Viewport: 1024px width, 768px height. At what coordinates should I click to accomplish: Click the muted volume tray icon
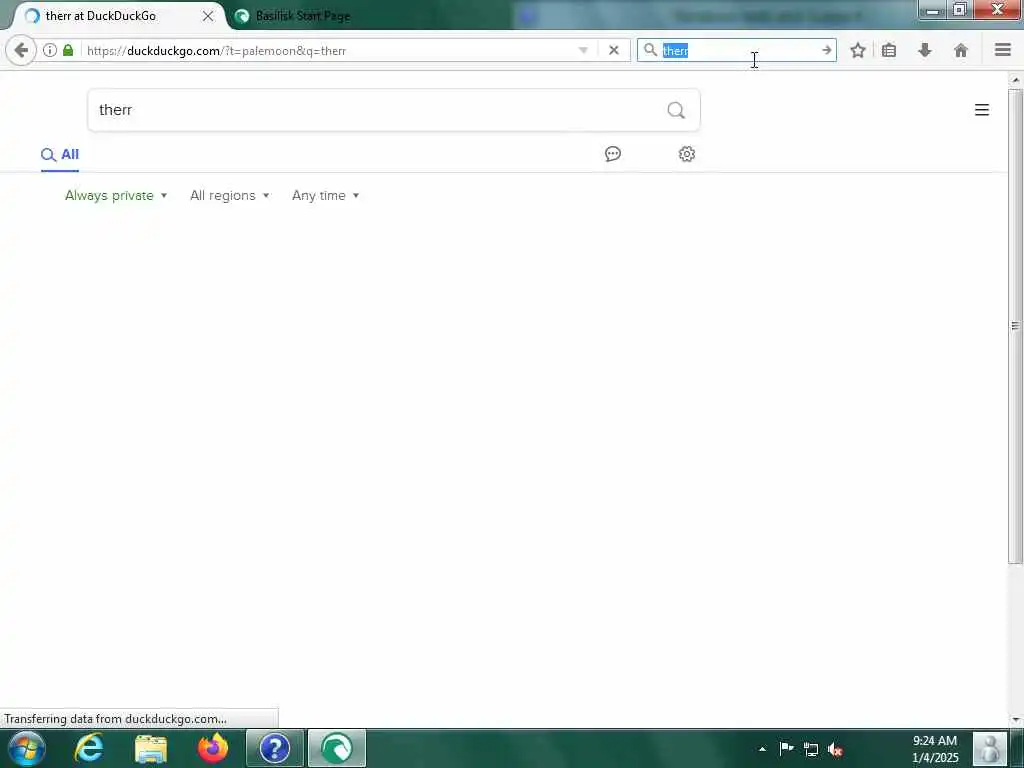tap(835, 749)
